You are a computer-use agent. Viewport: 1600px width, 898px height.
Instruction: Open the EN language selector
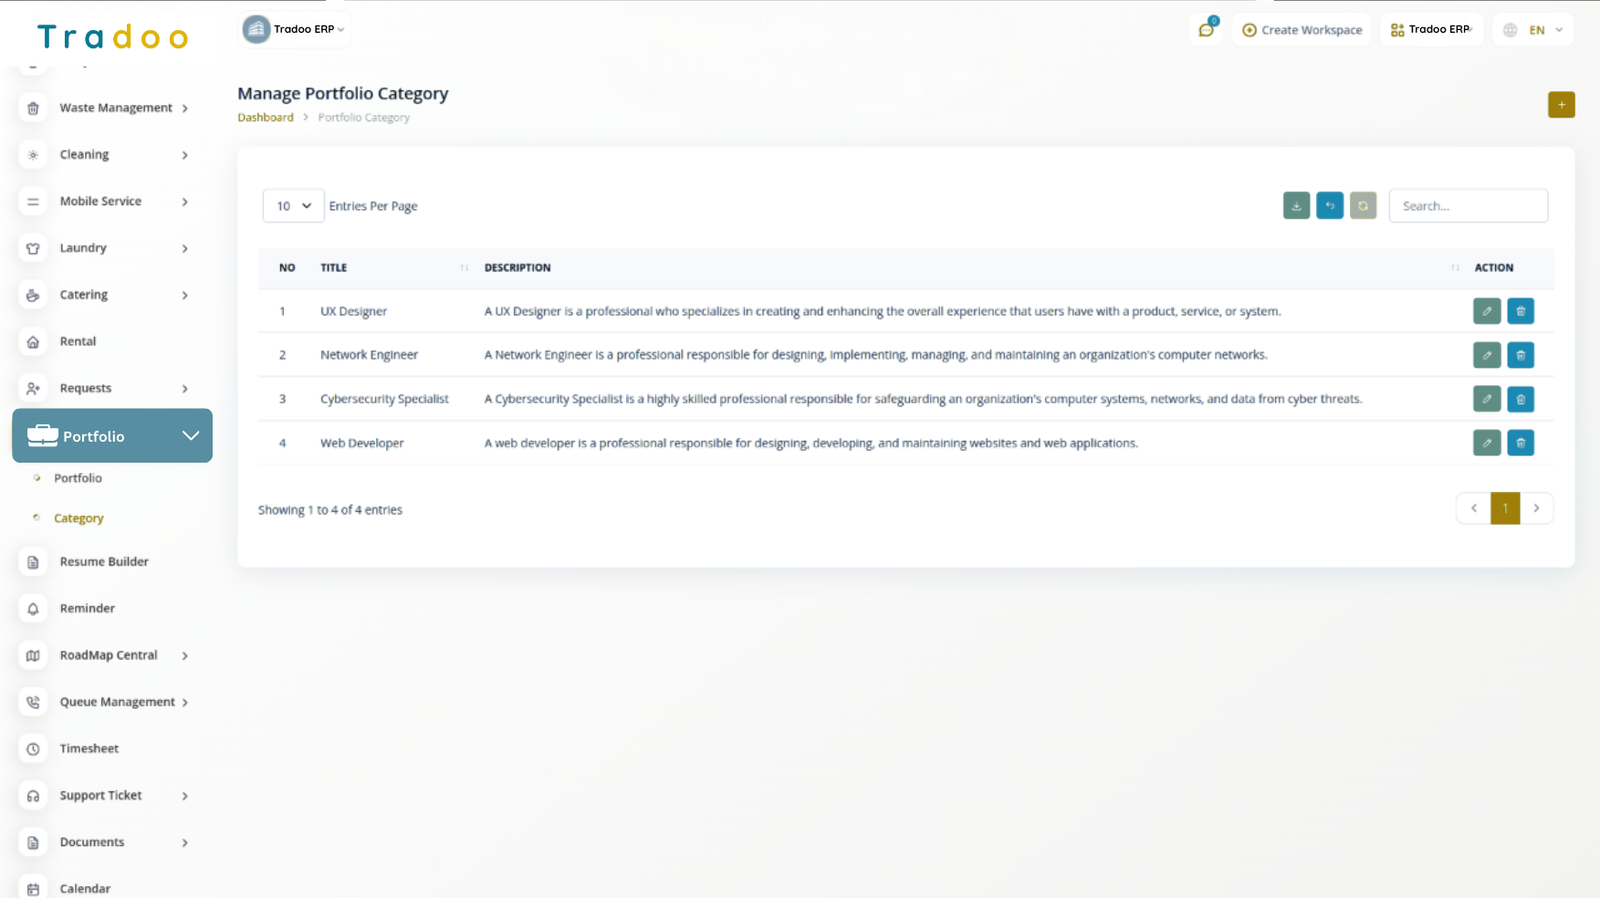pyautogui.click(x=1535, y=30)
